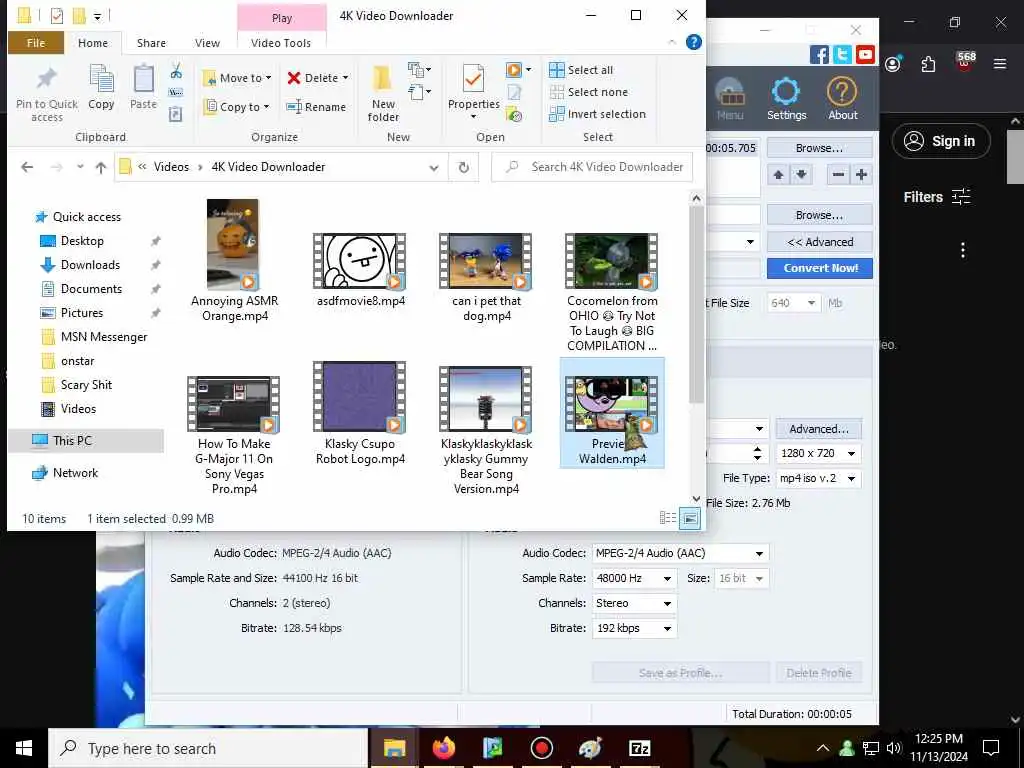Click the Advanced... button near resolution

coord(819,428)
